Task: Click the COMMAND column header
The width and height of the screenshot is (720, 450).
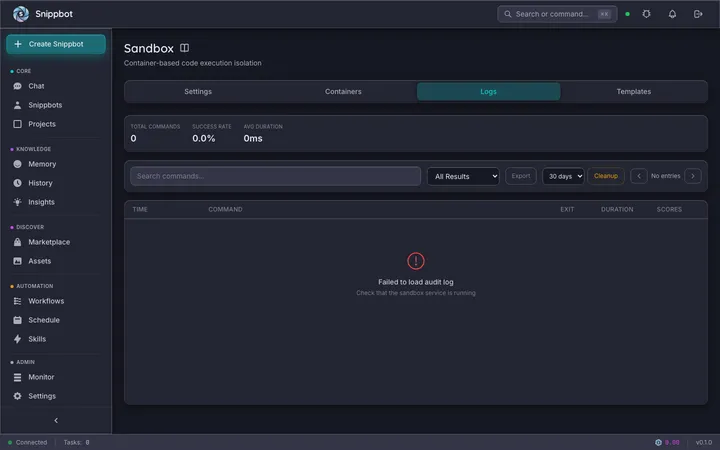Action: (x=225, y=209)
